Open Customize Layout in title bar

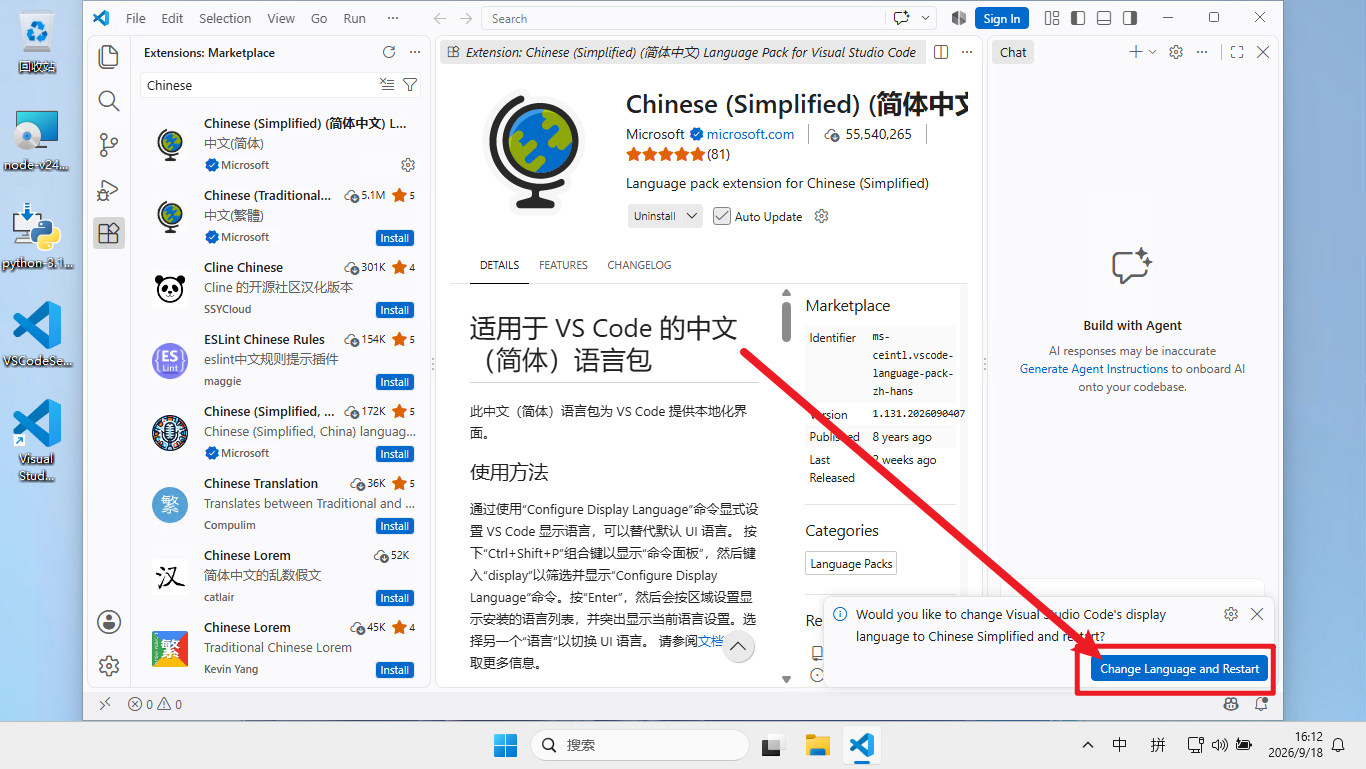(x=1052, y=18)
